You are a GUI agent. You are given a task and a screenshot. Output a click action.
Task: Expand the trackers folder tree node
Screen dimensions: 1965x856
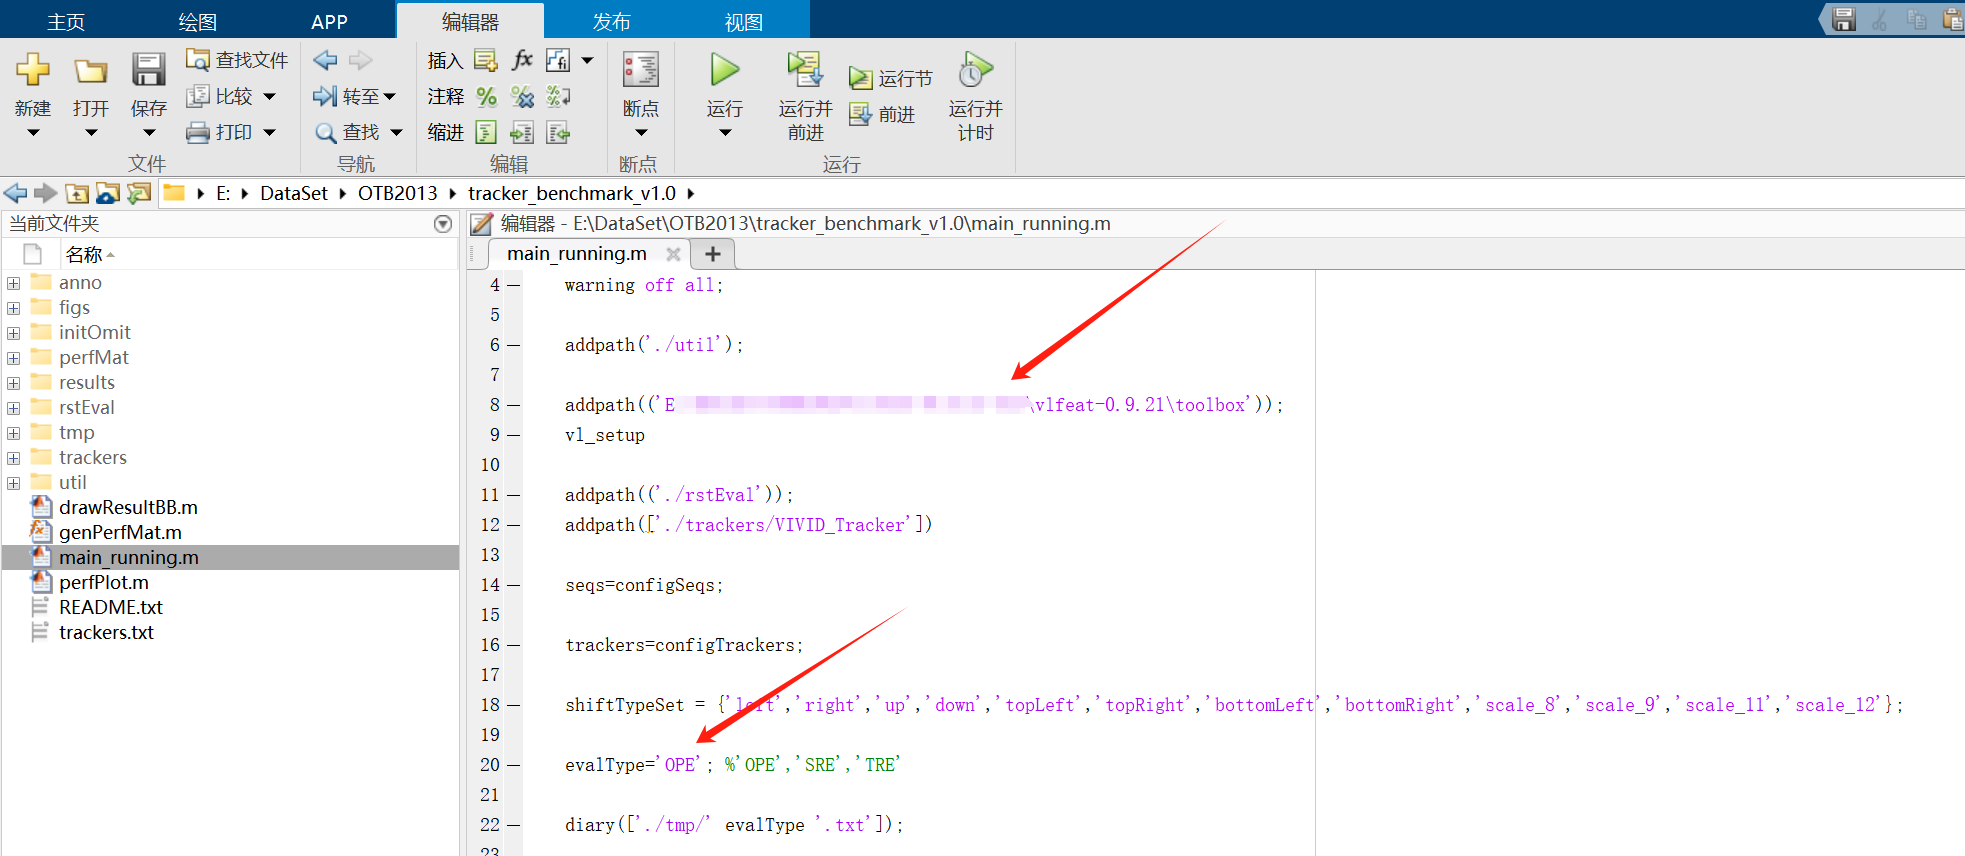coord(13,458)
